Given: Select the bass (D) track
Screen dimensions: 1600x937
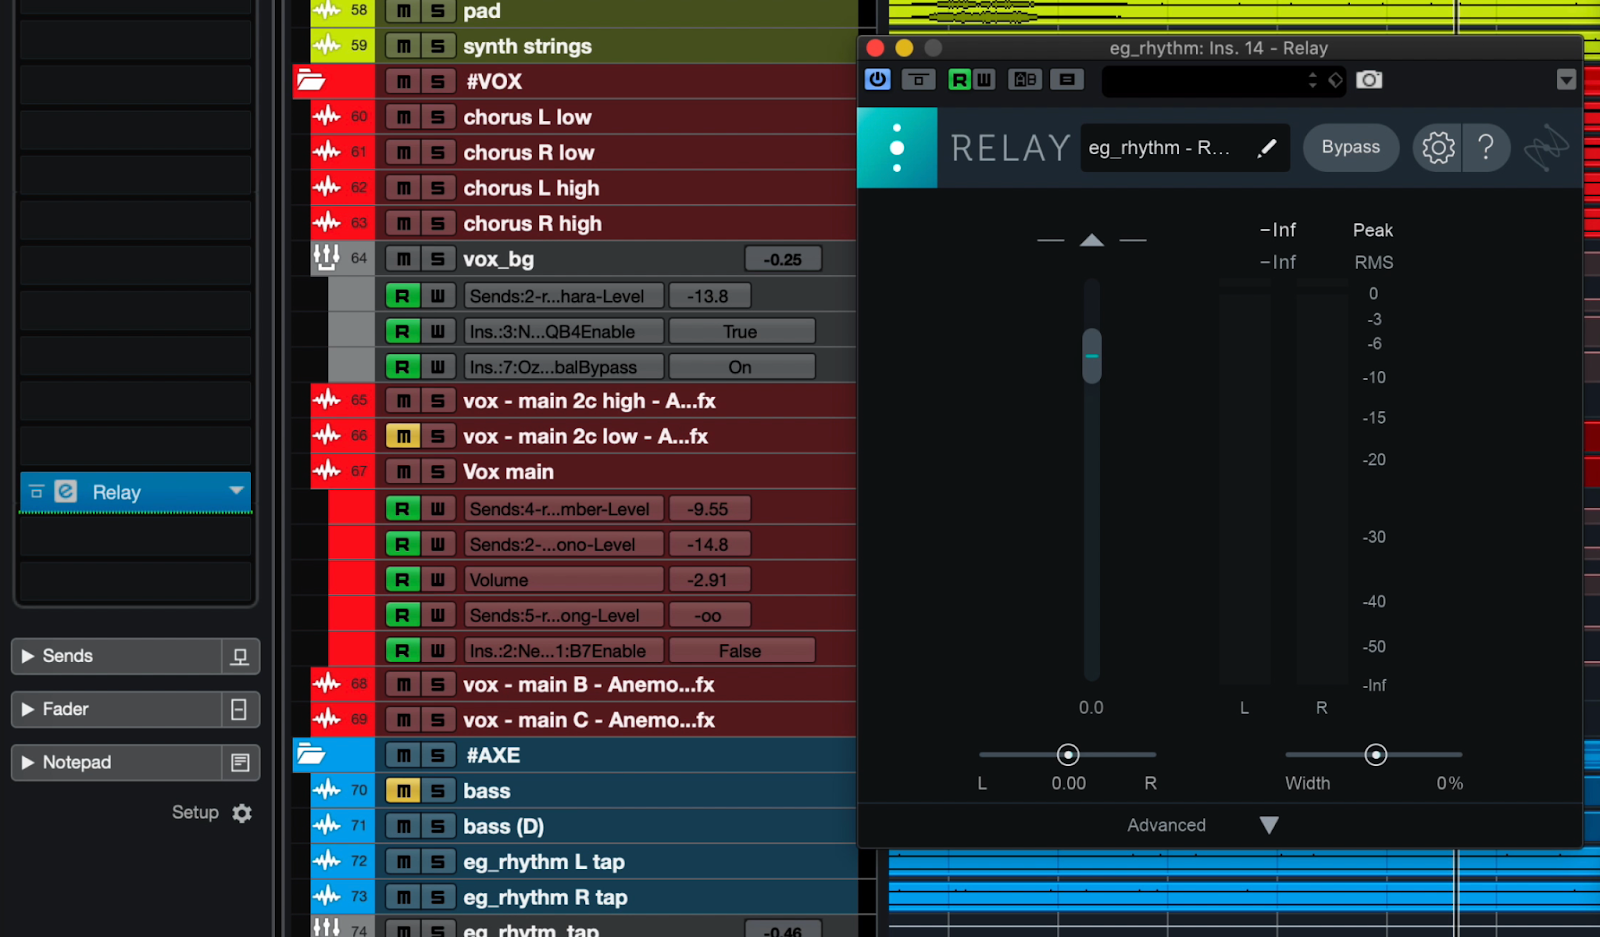Looking at the screenshot, I should (503, 826).
